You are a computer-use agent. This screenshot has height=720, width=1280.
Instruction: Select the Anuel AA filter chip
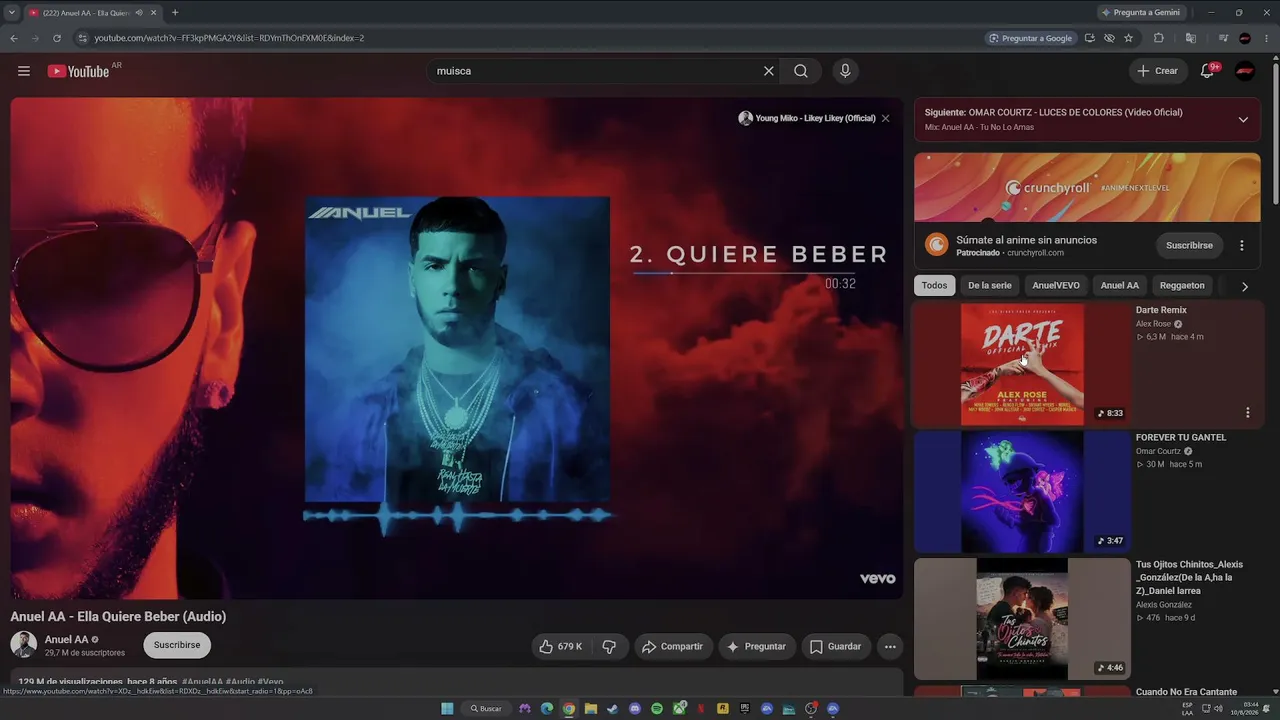pyautogui.click(x=1120, y=285)
